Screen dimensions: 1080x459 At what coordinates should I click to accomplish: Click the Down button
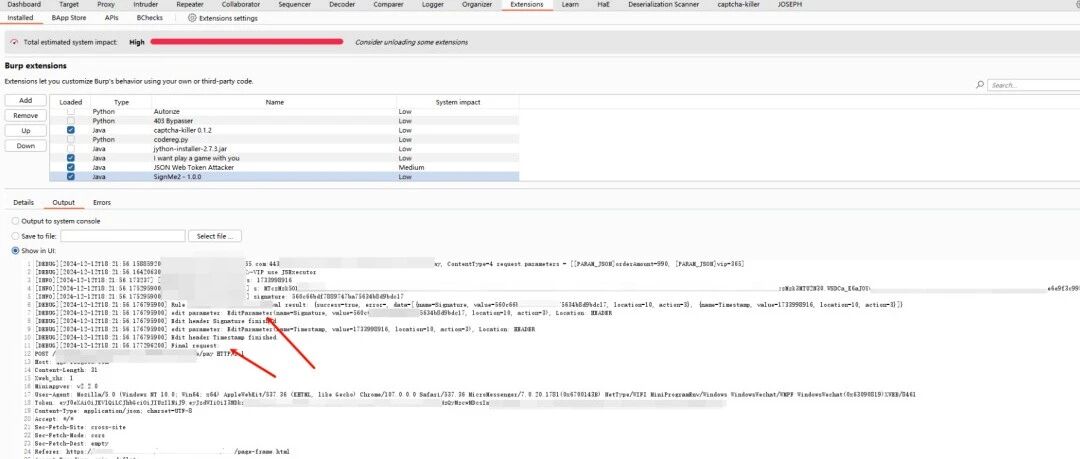pos(25,146)
